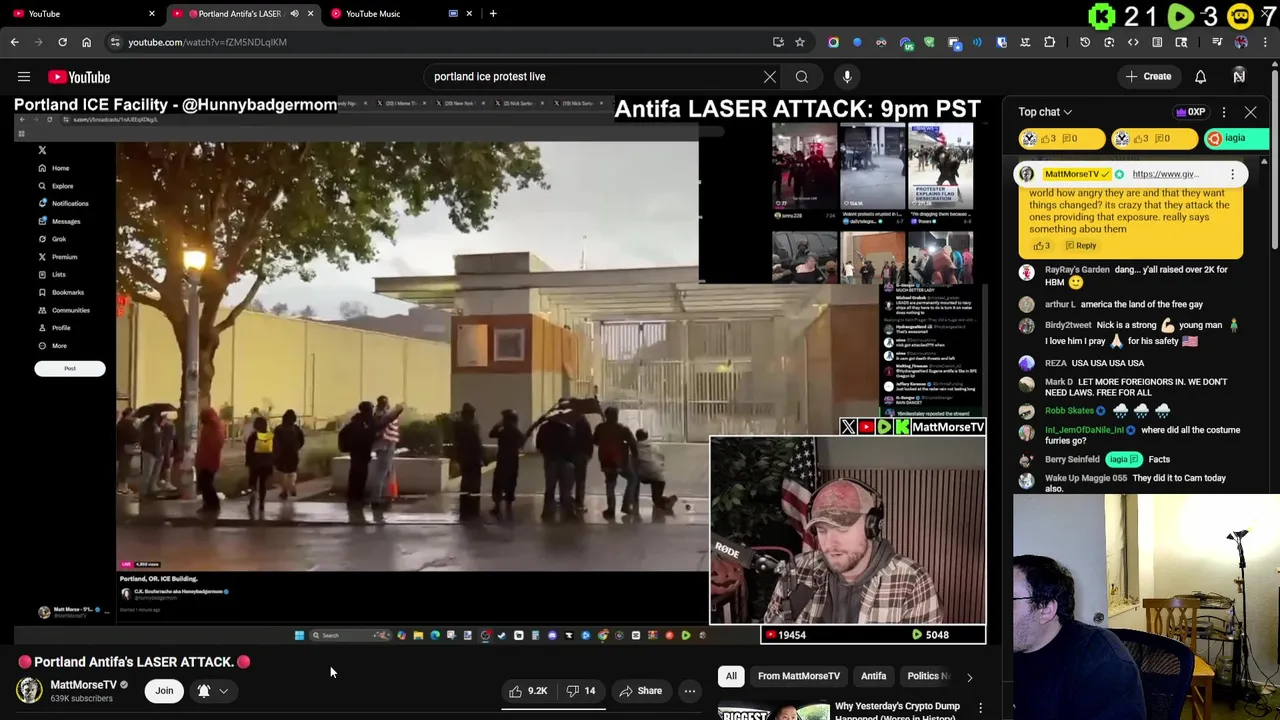Open the media controls icon in toolbar

pyautogui.click(x=1217, y=42)
